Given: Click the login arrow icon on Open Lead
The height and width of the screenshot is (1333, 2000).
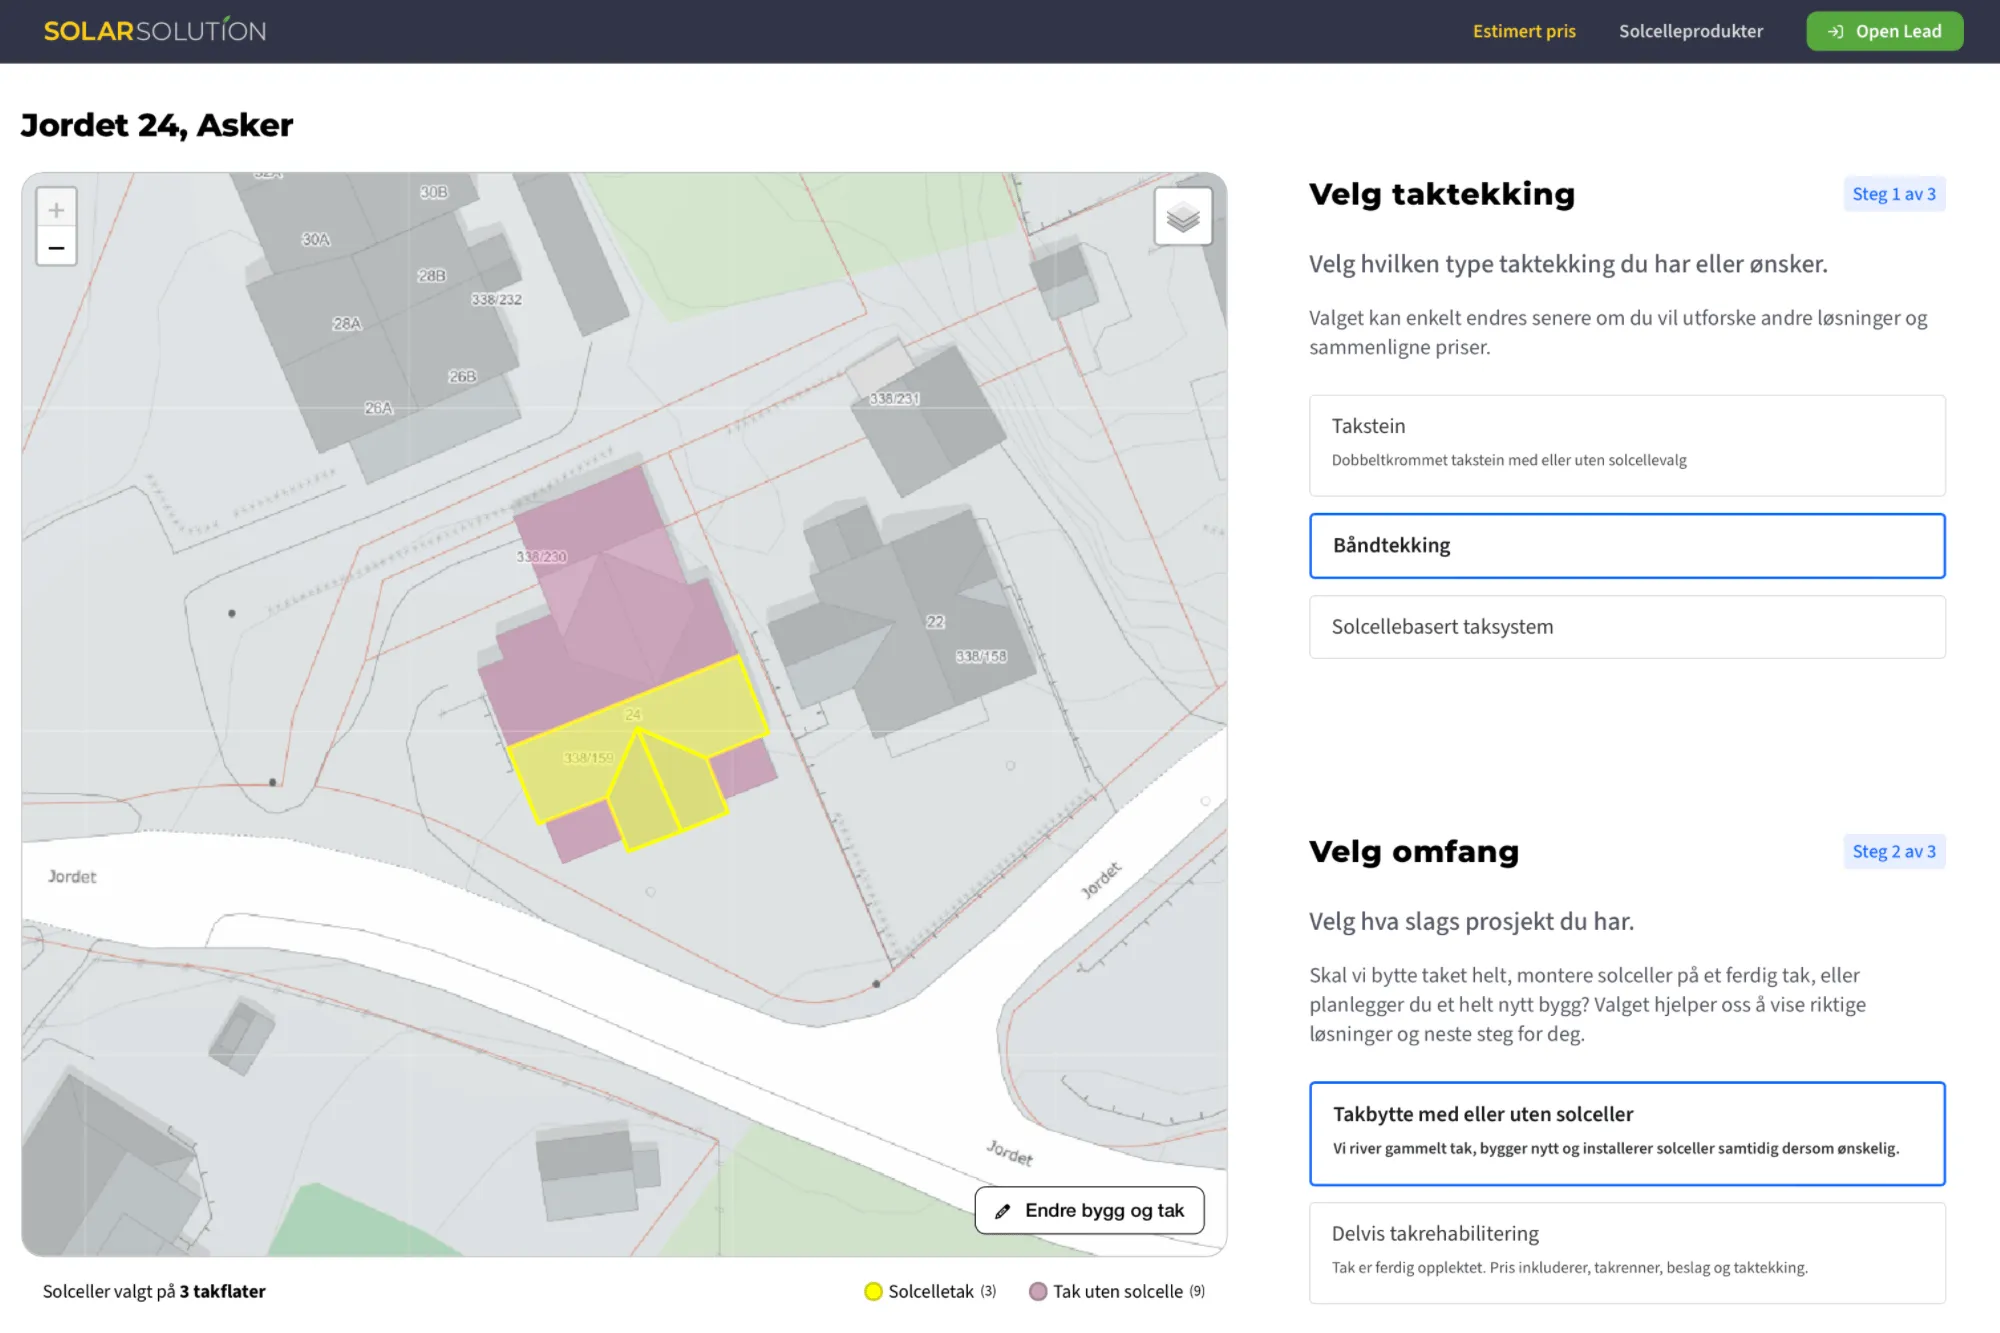Looking at the screenshot, I should pyautogui.click(x=1835, y=31).
